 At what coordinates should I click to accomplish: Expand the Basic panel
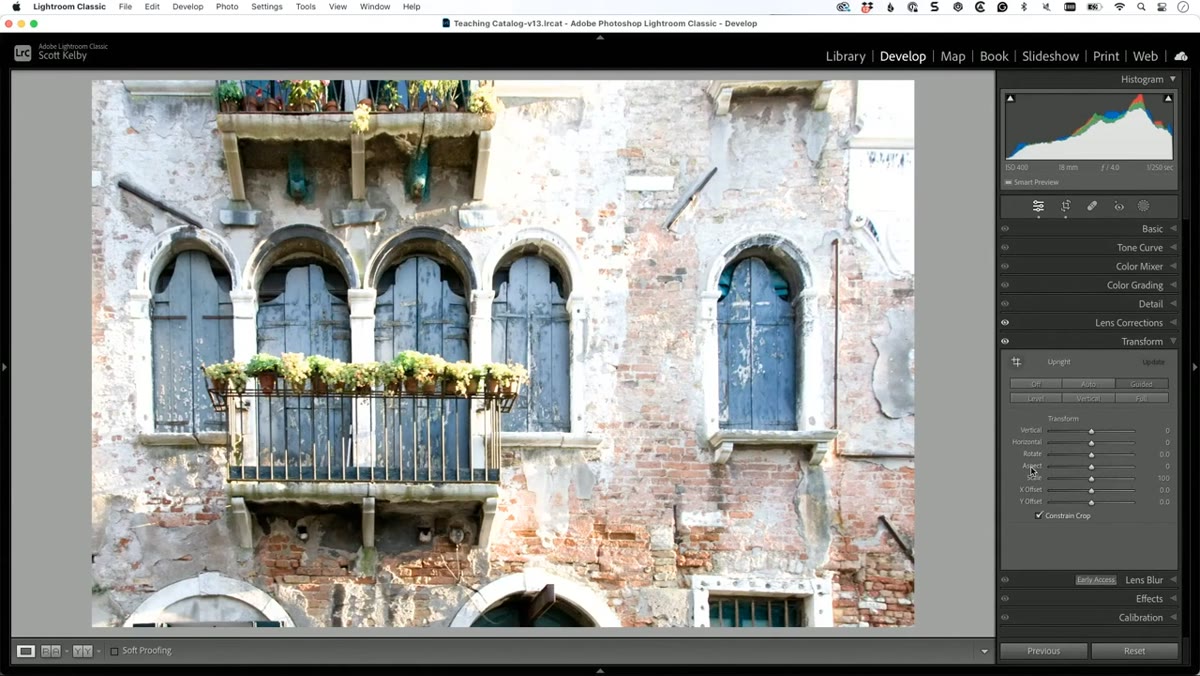pos(1173,229)
